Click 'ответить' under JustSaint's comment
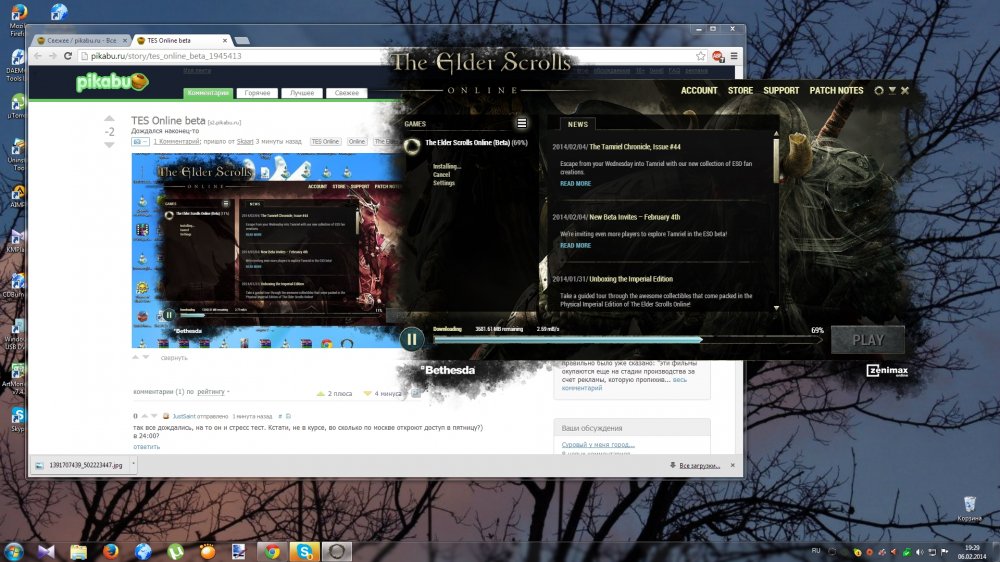Image resolution: width=1000 pixels, height=562 pixels. tap(147, 447)
